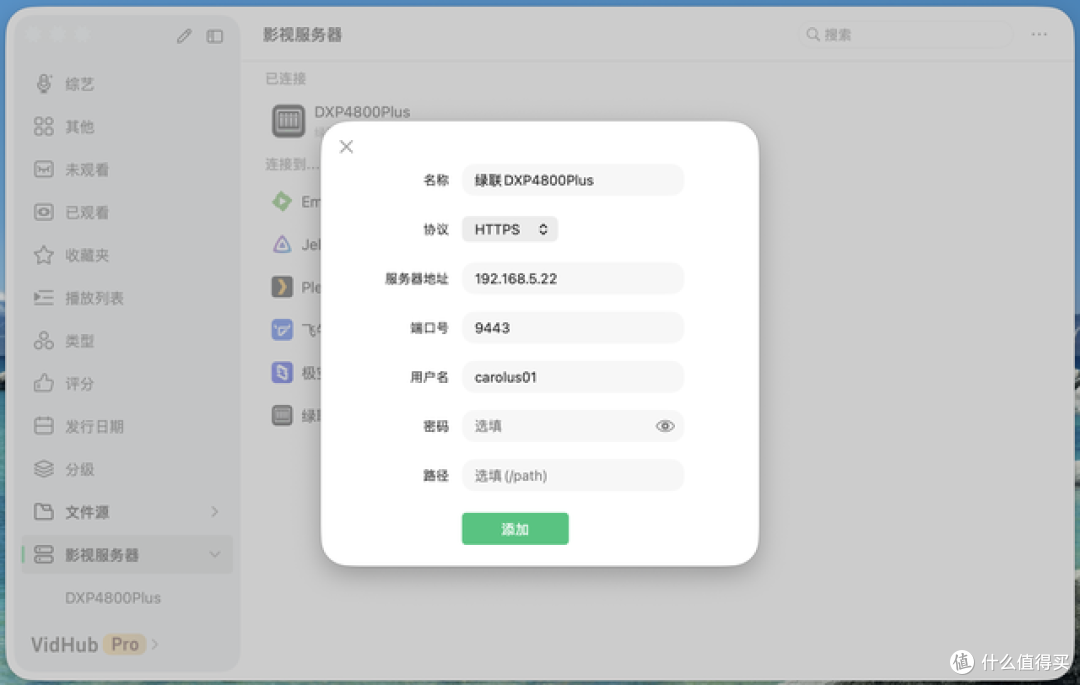The width and height of the screenshot is (1080, 685).
Task: Open the VidHub Pro upgrade link
Action: [95, 644]
